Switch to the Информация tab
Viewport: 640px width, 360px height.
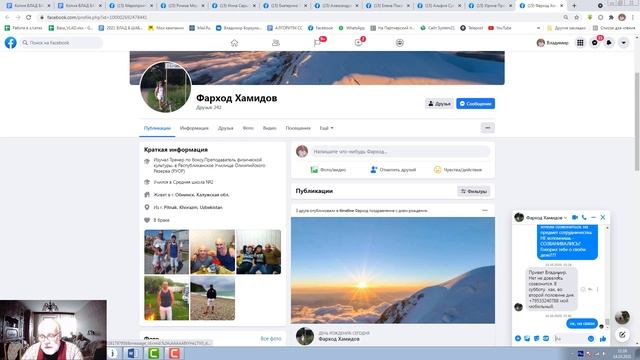click(x=194, y=128)
